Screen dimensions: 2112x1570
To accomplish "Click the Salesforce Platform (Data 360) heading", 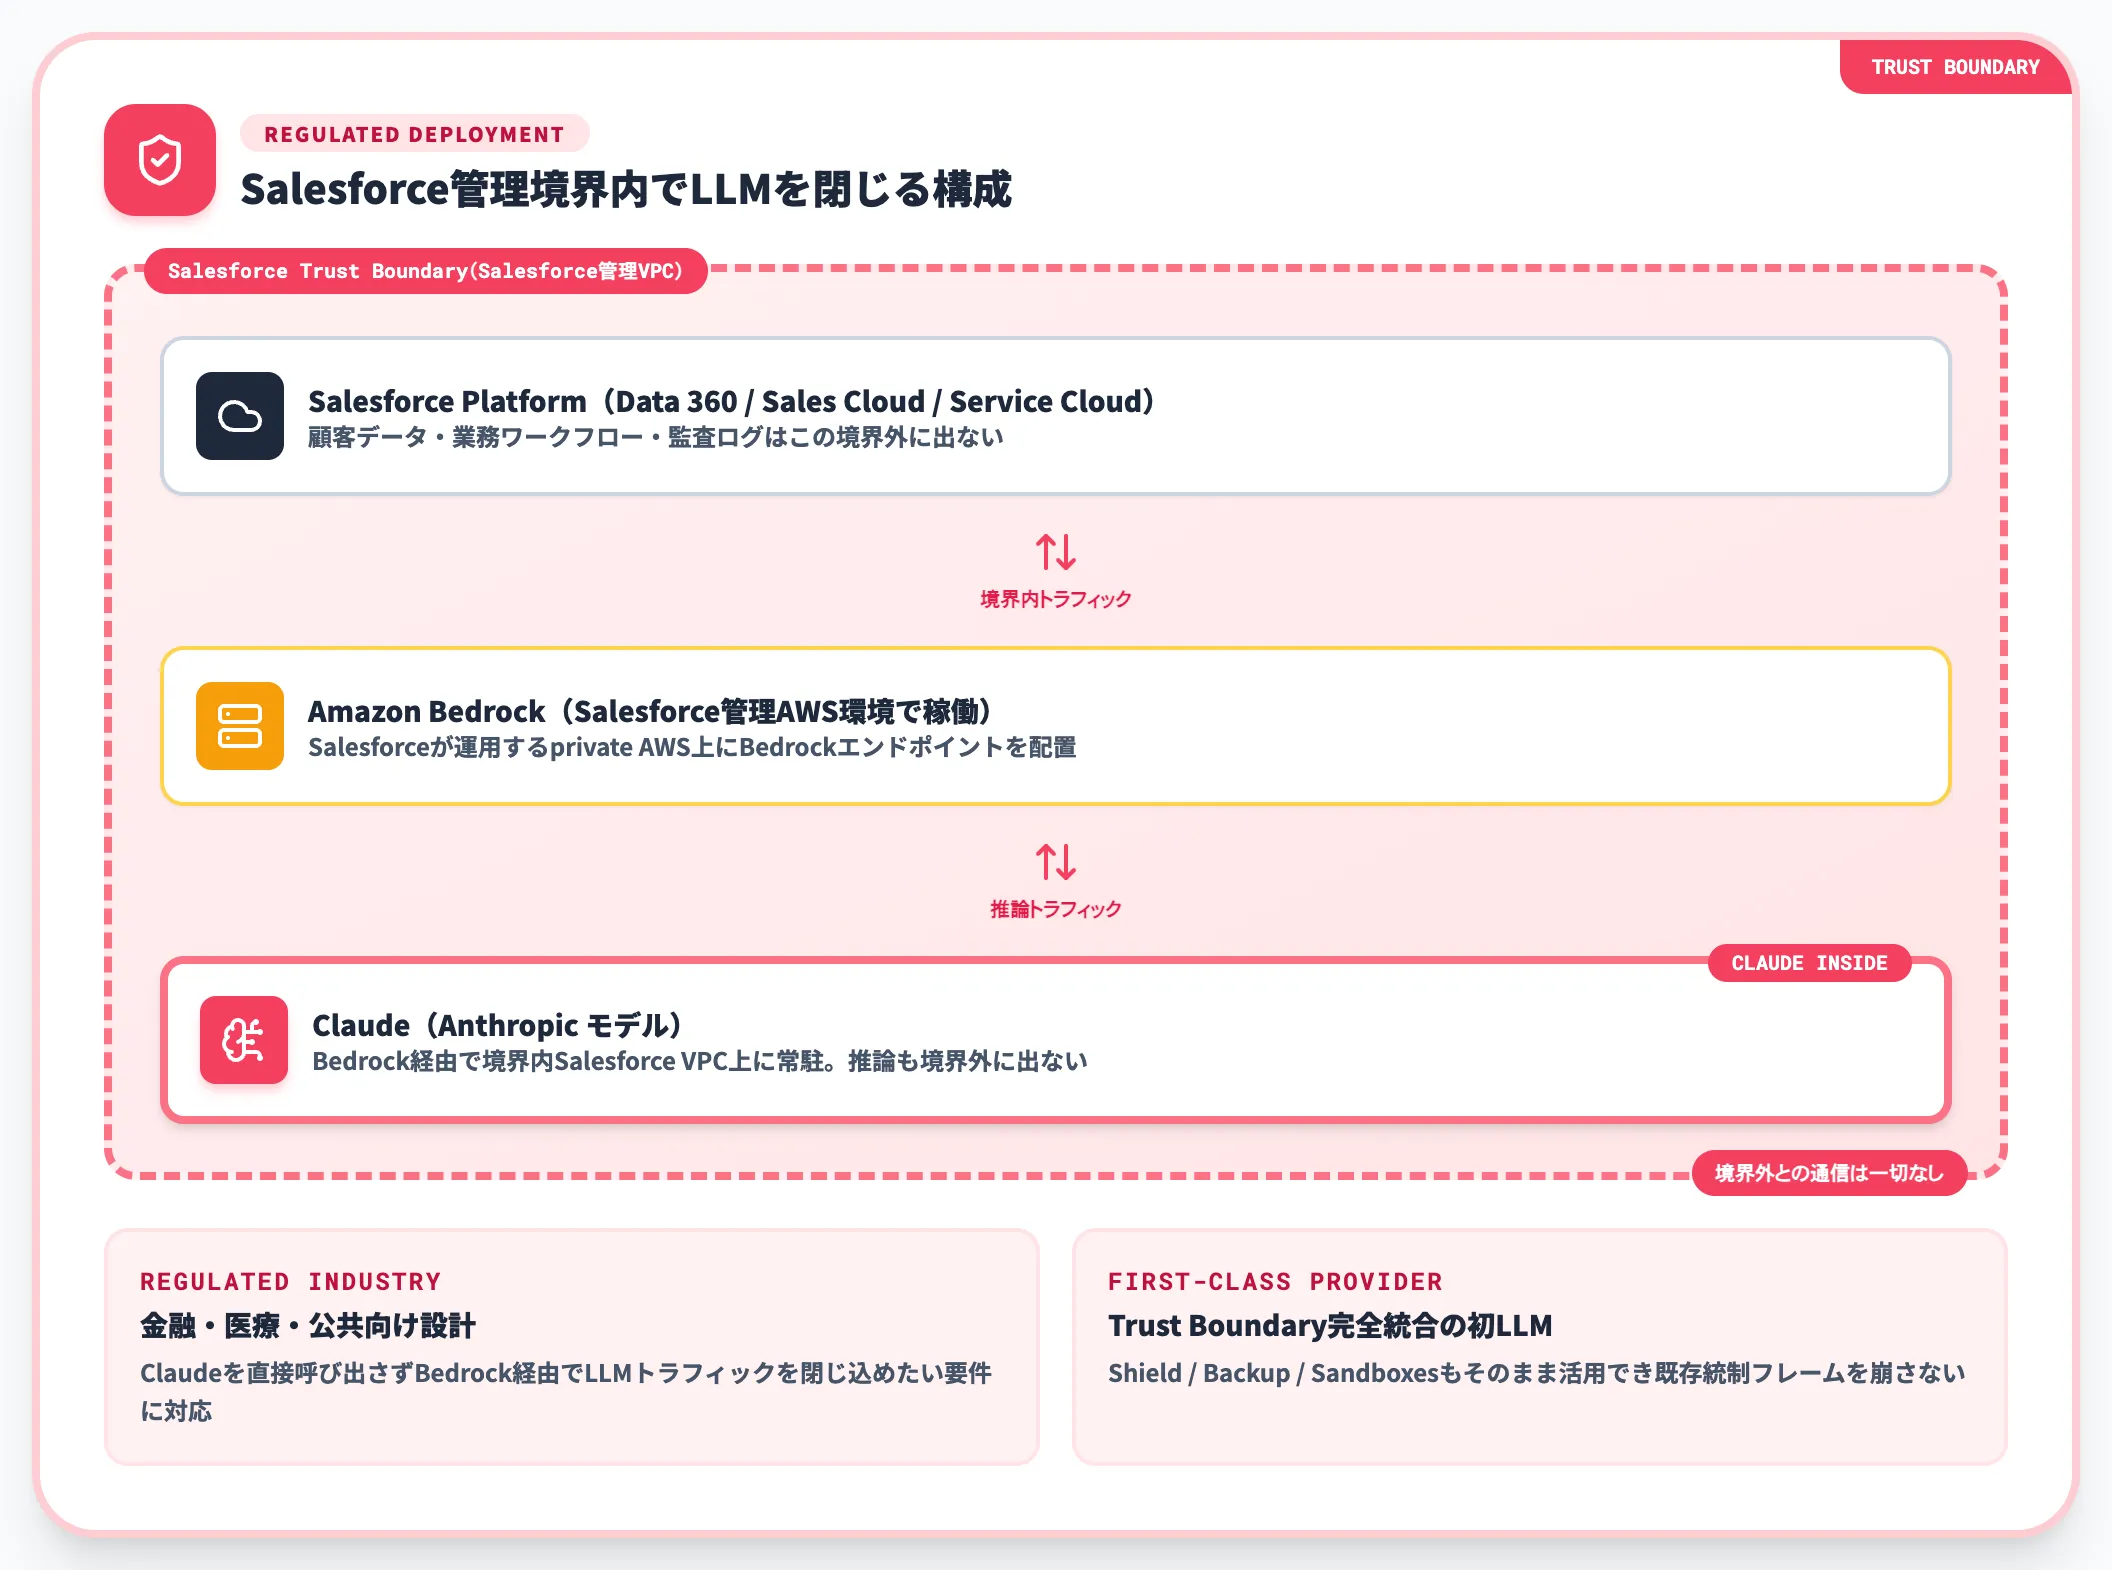I will pos(731,401).
